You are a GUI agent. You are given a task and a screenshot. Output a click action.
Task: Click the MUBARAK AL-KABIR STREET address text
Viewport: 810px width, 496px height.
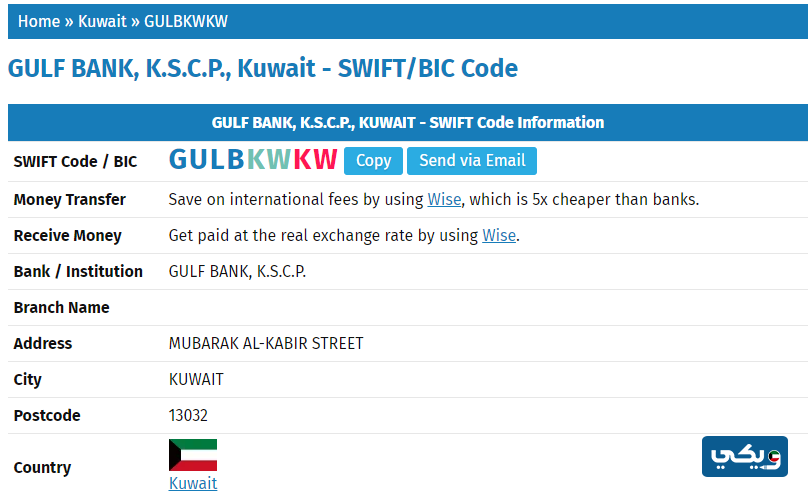[x=266, y=343]
